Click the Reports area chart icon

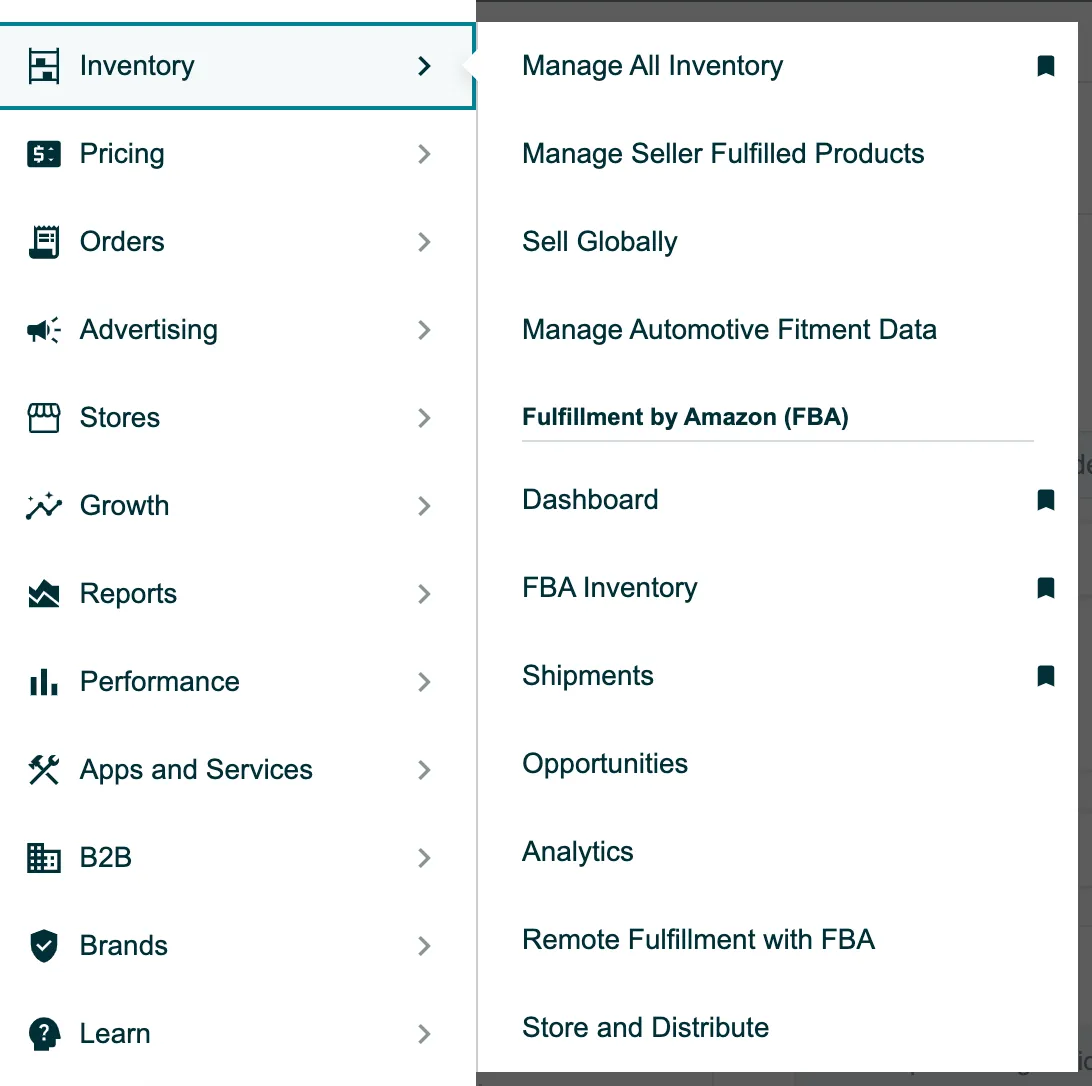tap(44, 594)
